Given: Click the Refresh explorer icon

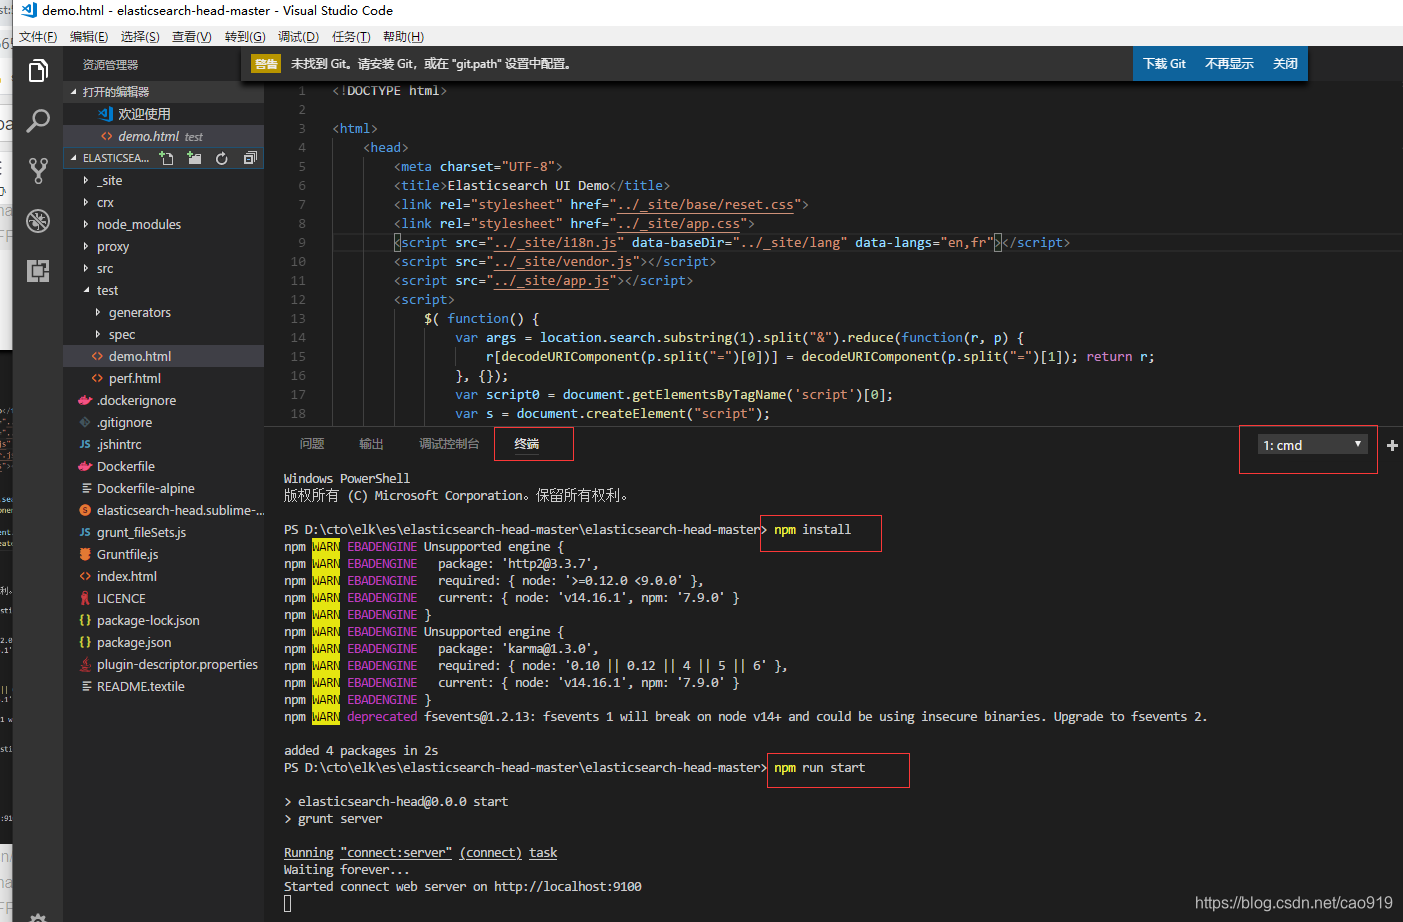Looking at the screenshot, I should pos(222,158).
